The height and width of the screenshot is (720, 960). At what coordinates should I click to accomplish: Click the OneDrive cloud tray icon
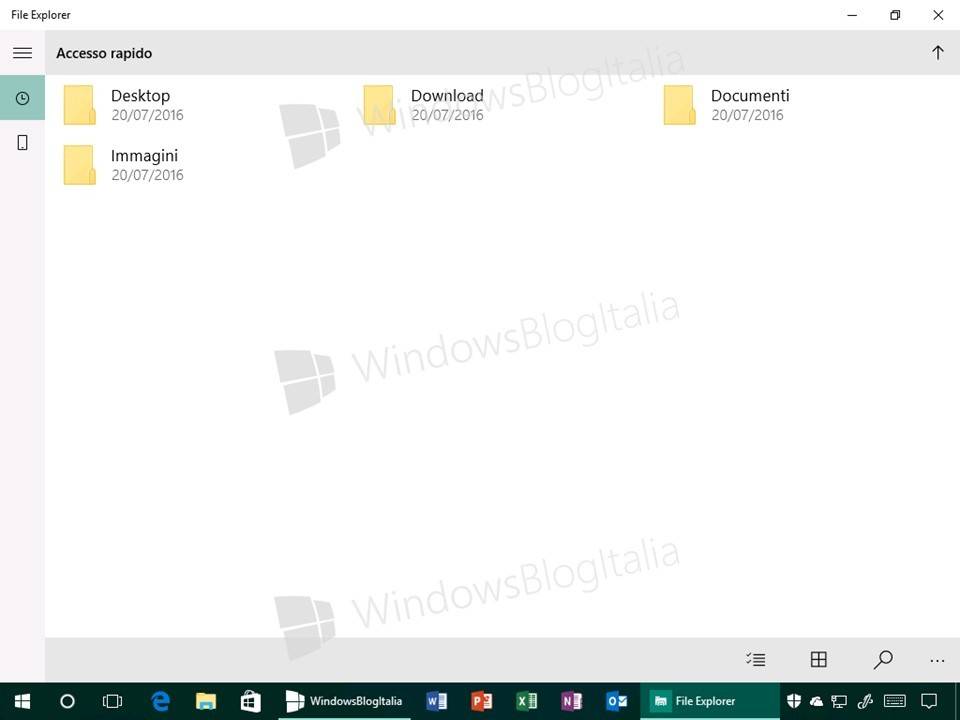click(816, 702)
